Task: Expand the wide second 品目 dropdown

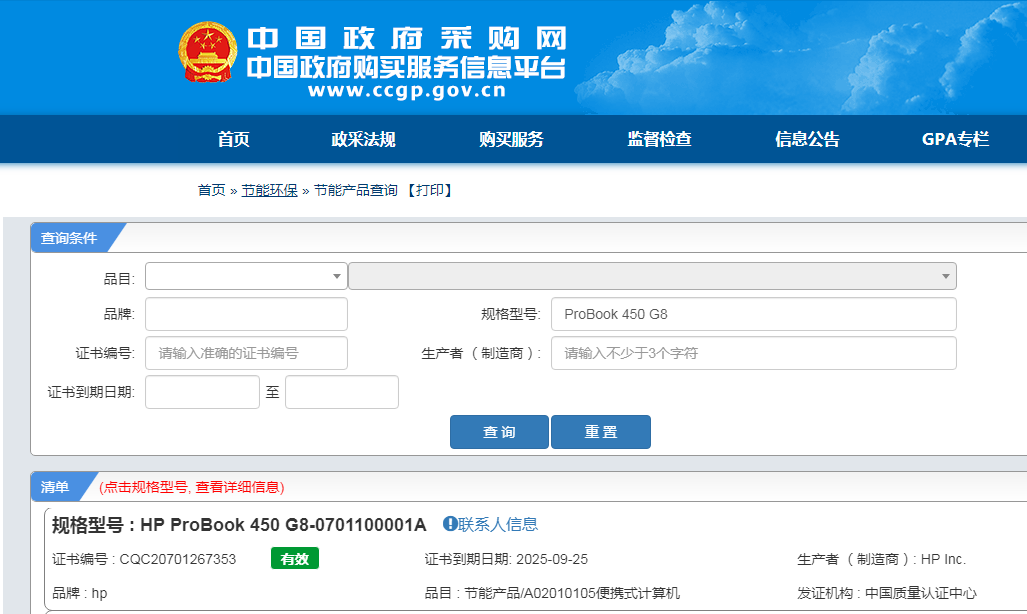Action: pos(652,276)
